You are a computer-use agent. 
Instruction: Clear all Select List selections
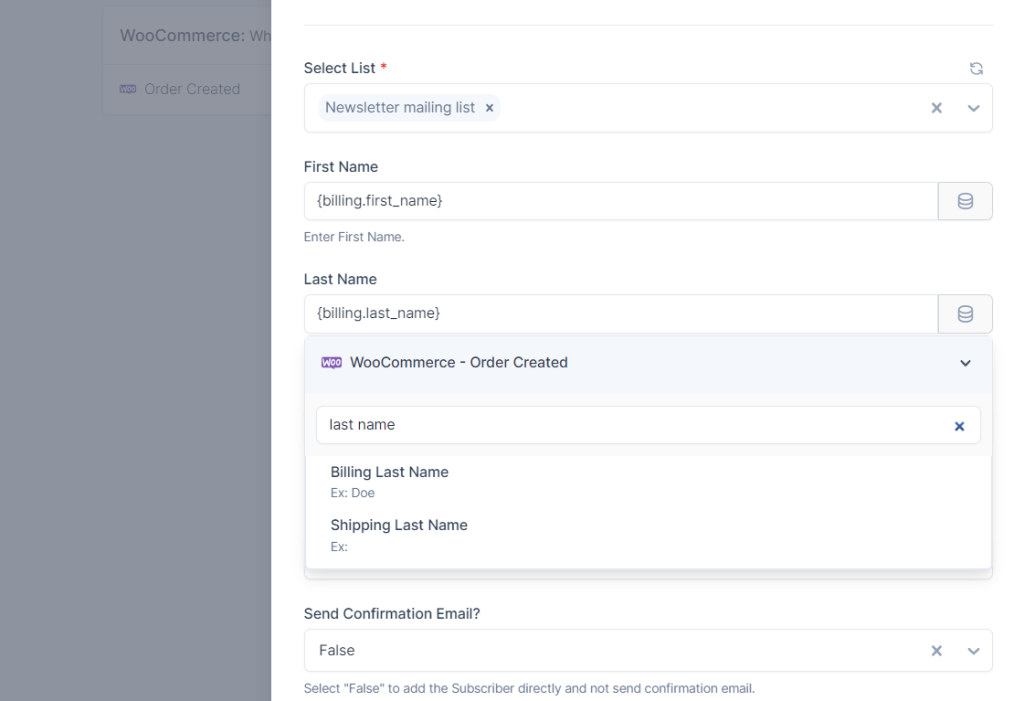[937, 108]
